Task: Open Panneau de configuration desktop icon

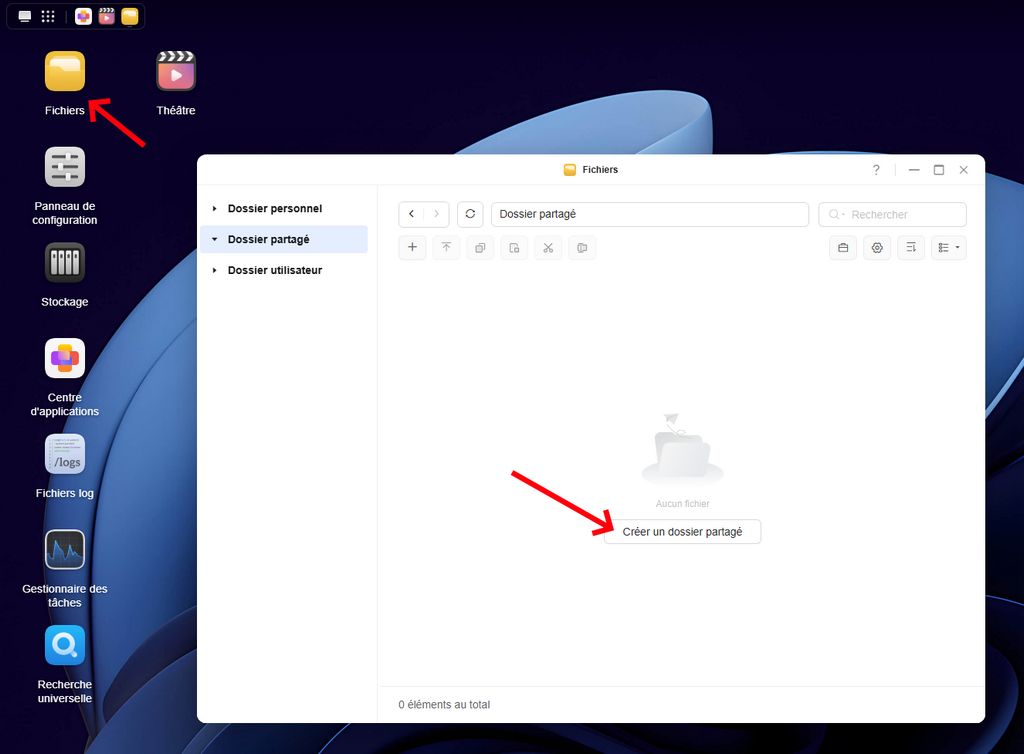Action: [x=65, y=167]
